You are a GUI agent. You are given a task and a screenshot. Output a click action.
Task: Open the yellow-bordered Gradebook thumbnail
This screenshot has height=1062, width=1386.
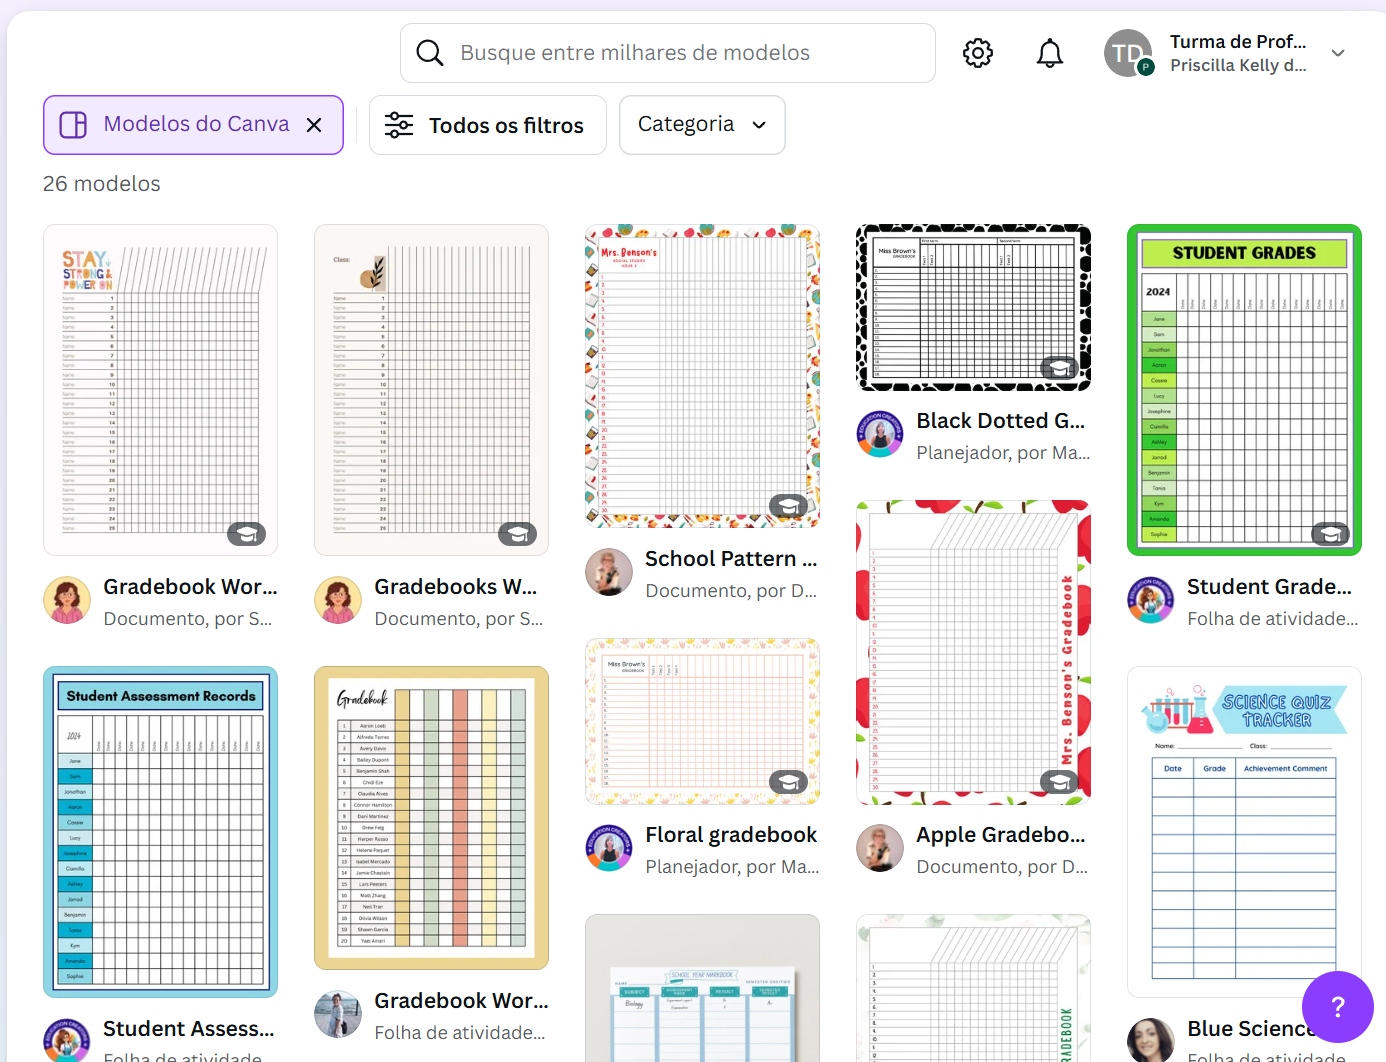pyautogui.click(x=432, y=818)
